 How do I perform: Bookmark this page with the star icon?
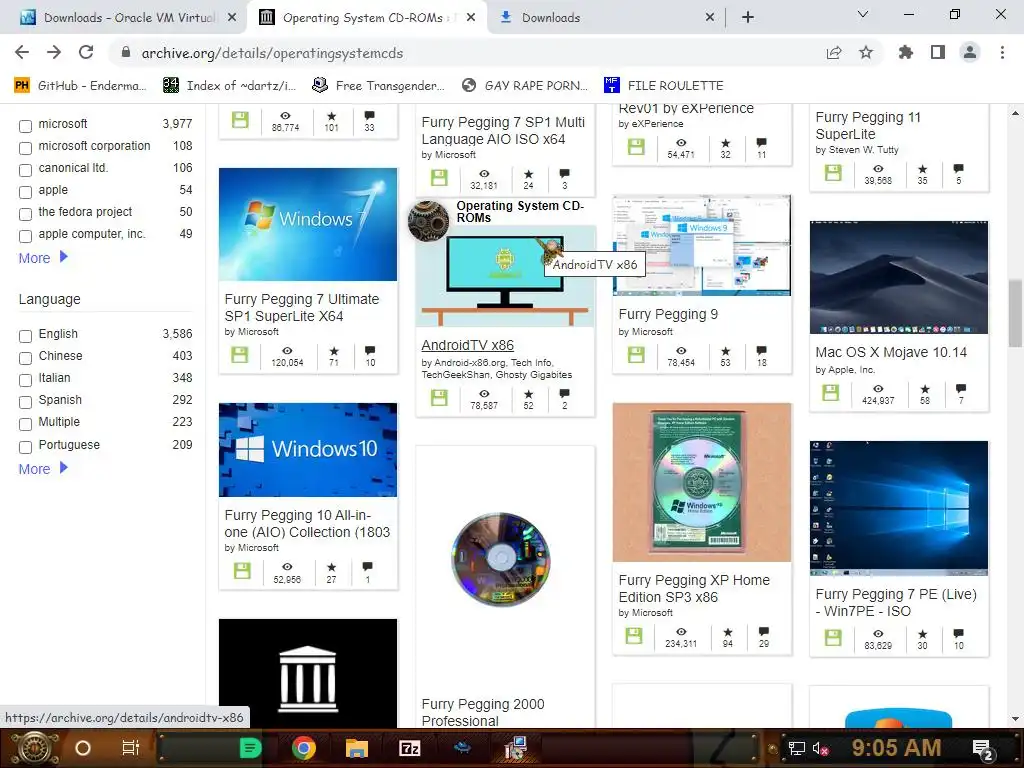866,52
